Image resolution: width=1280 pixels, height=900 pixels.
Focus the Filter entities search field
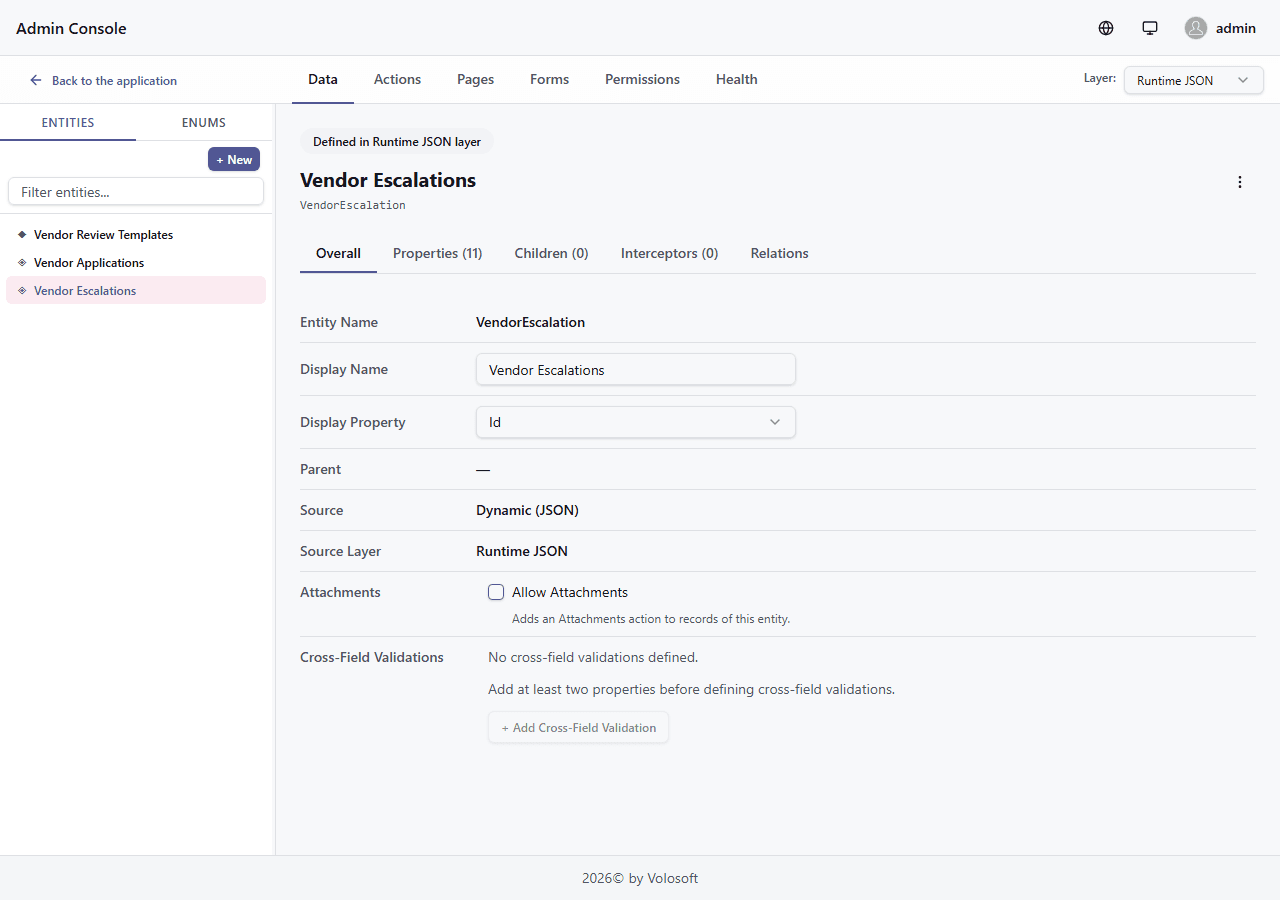point(136,191)
